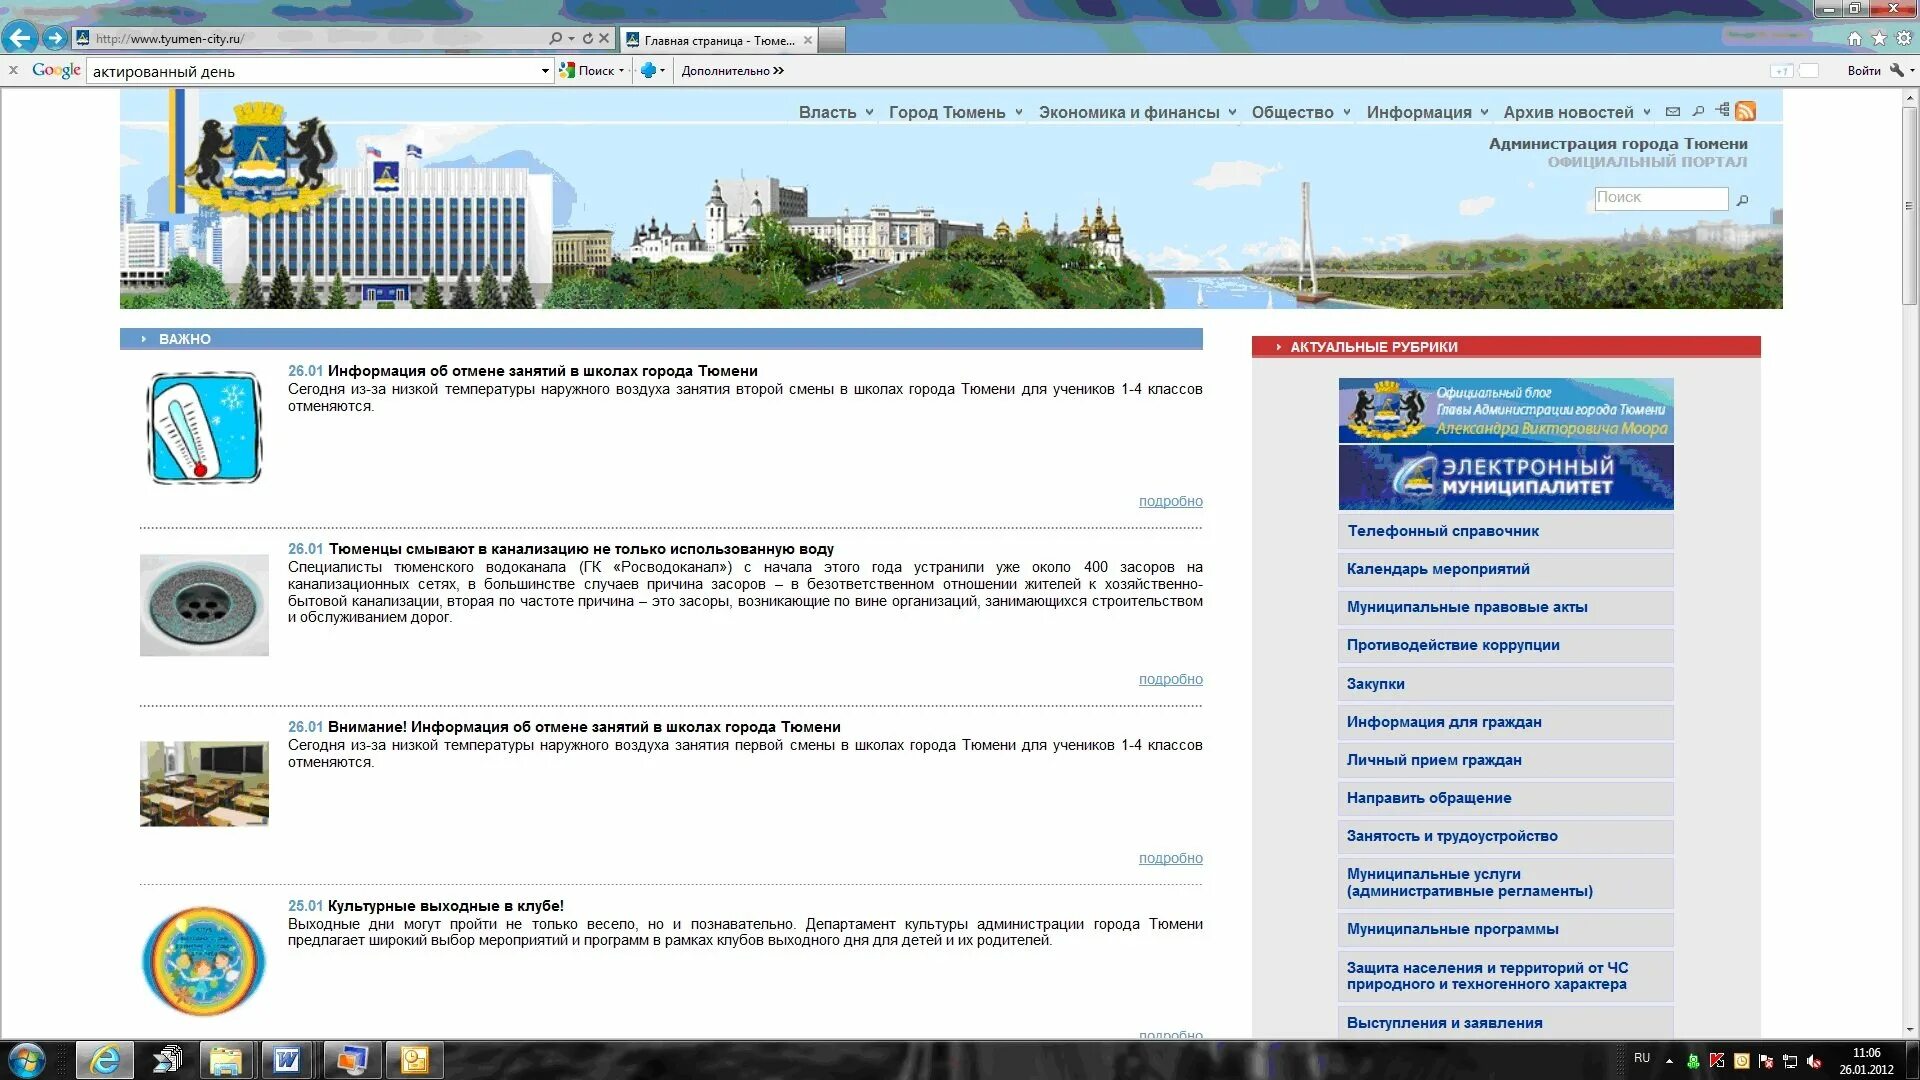The image size is (1920, 1080).
Task: Open classroom news thumbnail
Action: pyautogui.click(x=204, y=783)
